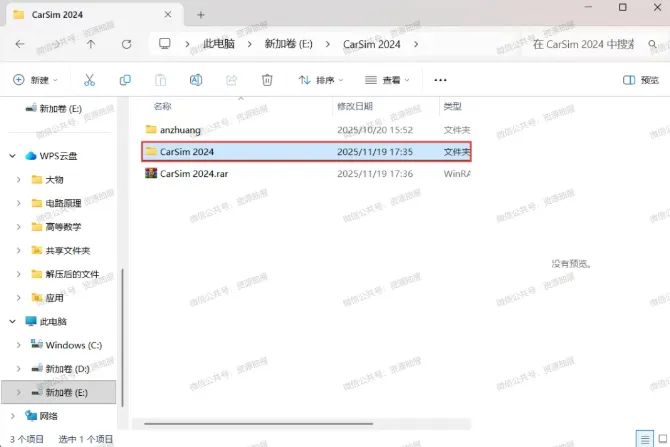Click the Share icon in toolbar

click(x=231, y=80)
